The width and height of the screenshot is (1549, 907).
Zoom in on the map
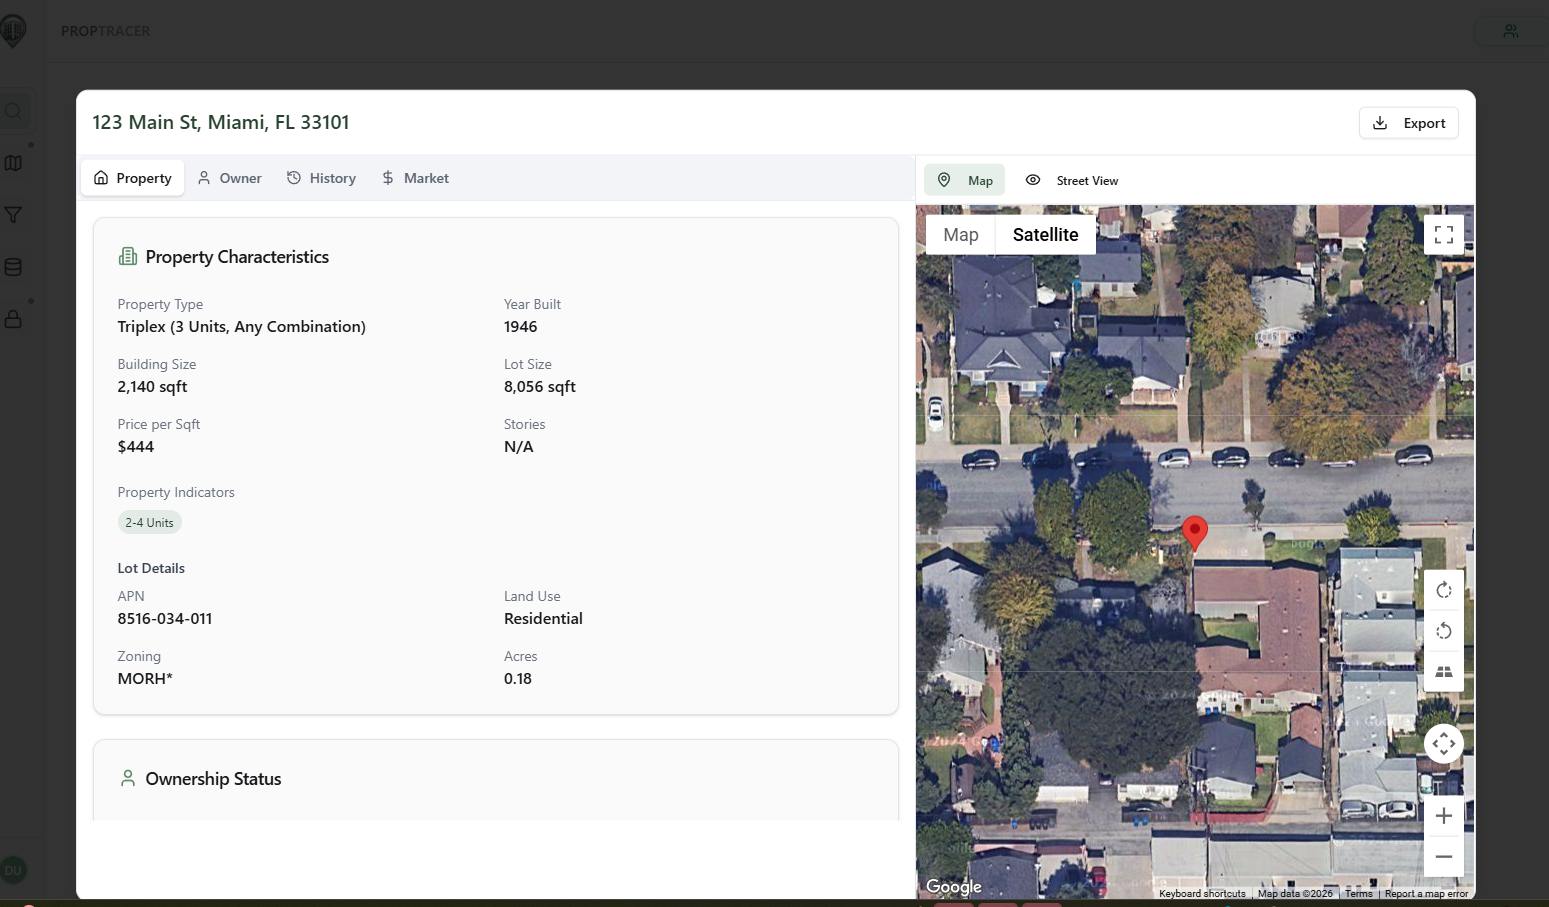coord(1444,816)
